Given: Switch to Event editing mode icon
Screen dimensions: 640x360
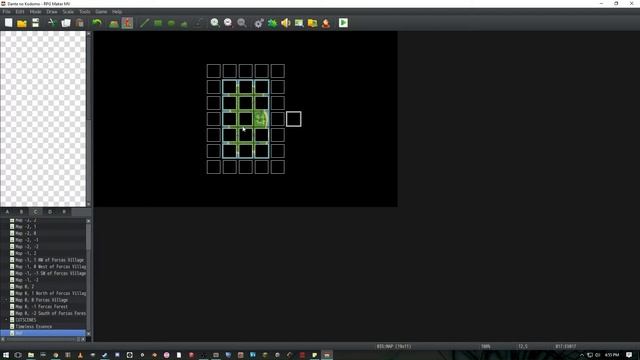Looking at the screenshot, I should (127, 23).
